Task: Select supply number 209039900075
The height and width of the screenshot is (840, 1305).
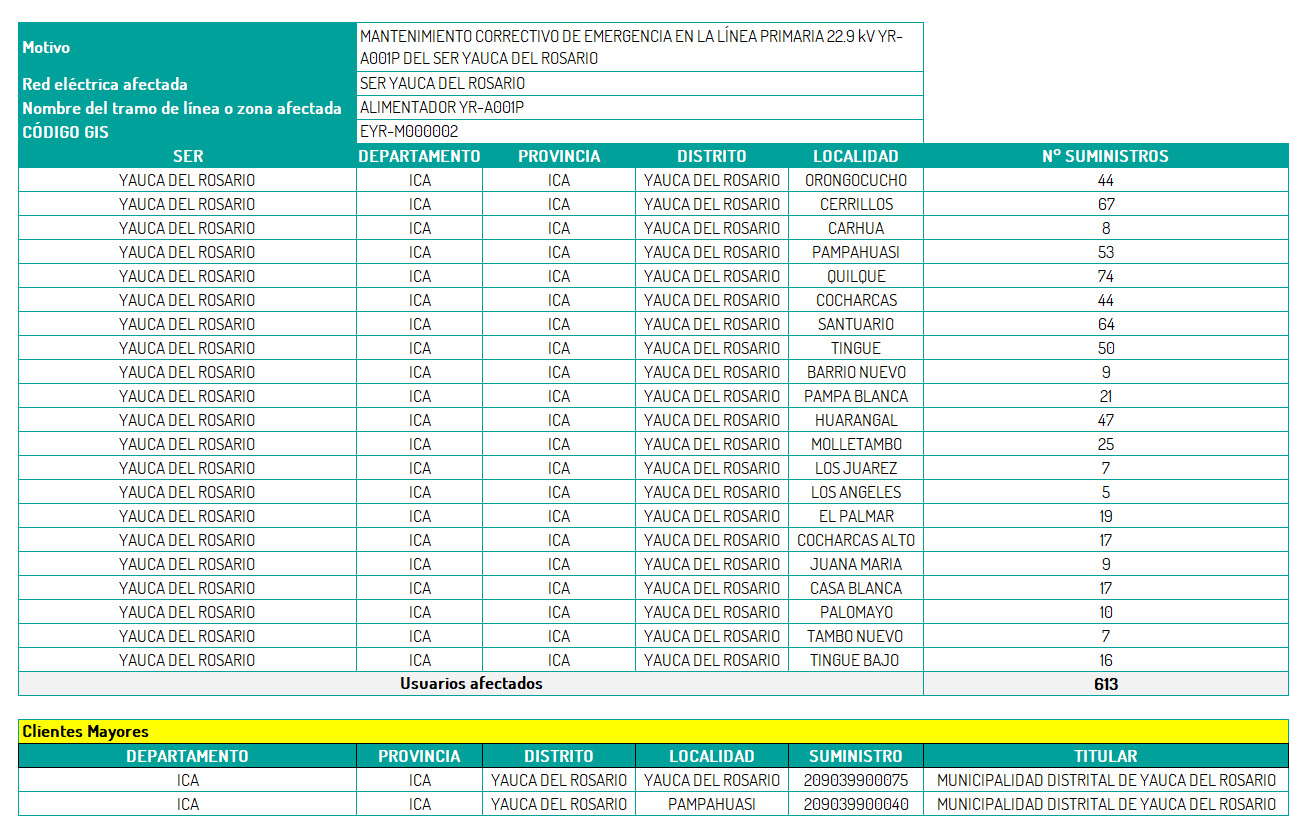Action: (855, 780)
